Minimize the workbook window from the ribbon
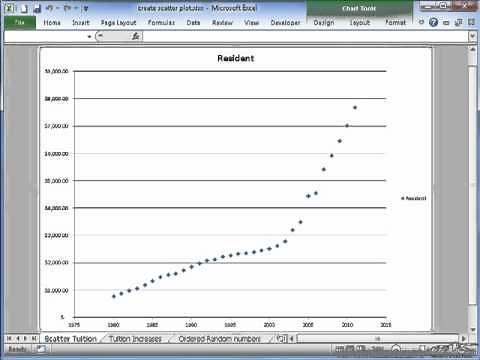This screenshot has height=360, width=480. [446, 23]
